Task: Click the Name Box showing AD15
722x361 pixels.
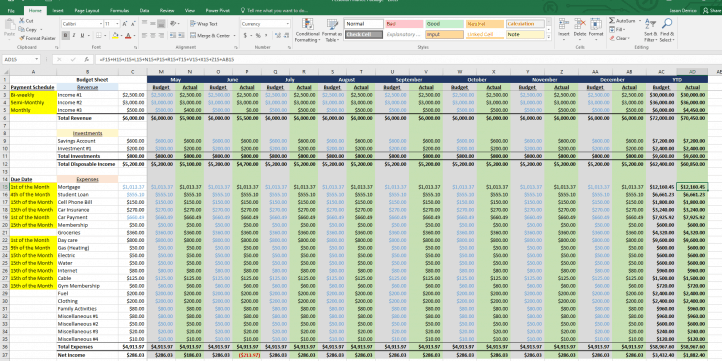Action: (x=21, y=59)
